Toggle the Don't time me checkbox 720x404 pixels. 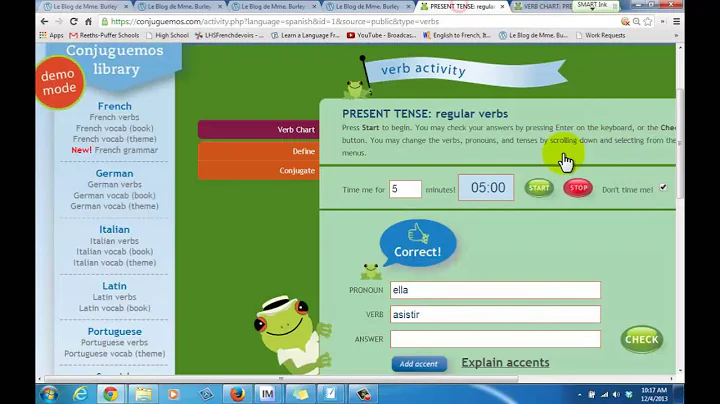(x=663, y=187)
